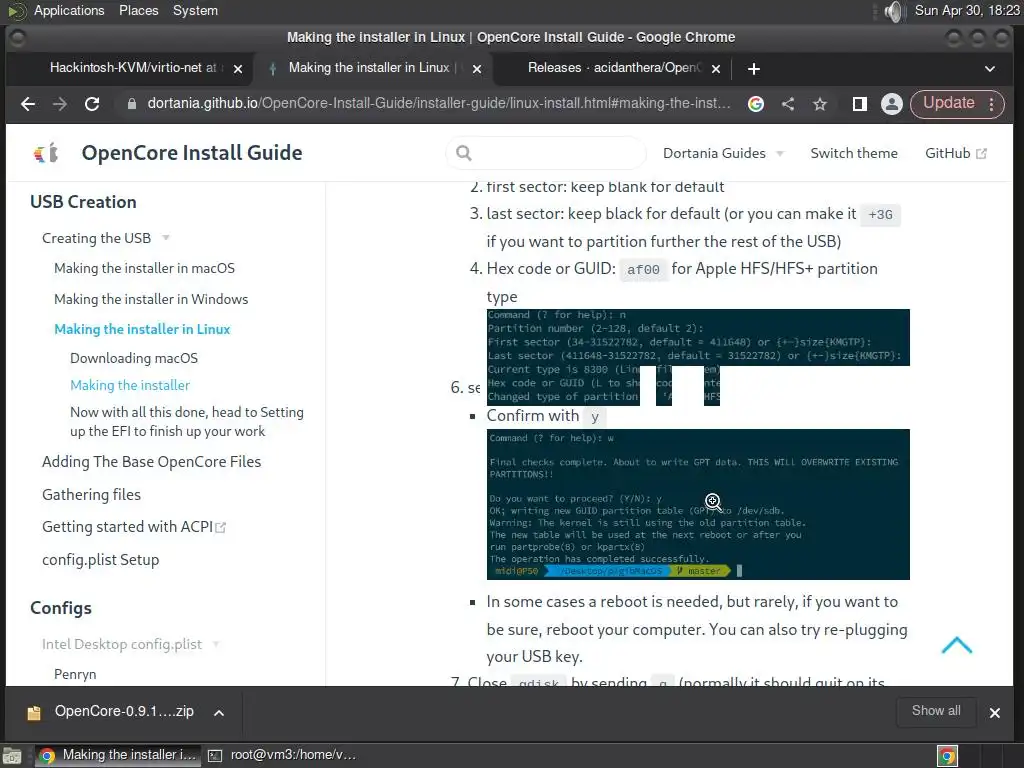Viewport: 1024px width, 768px height.
Task: Switch to the root@vm3 terminal window
Action: (282, 755)
